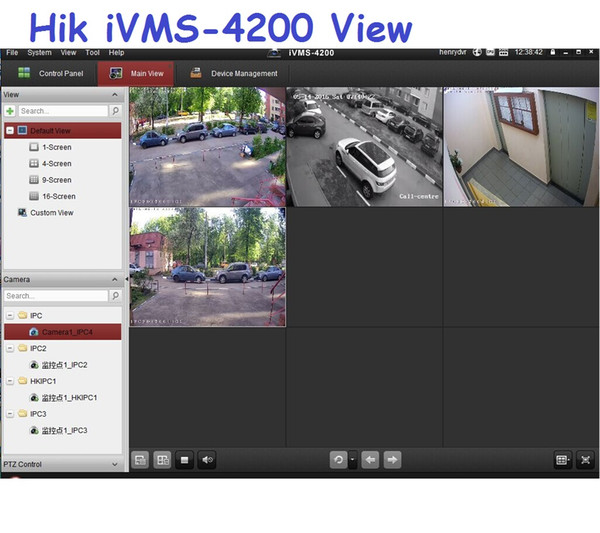Click the Custom View monitor icon

(x=22, y=212)
